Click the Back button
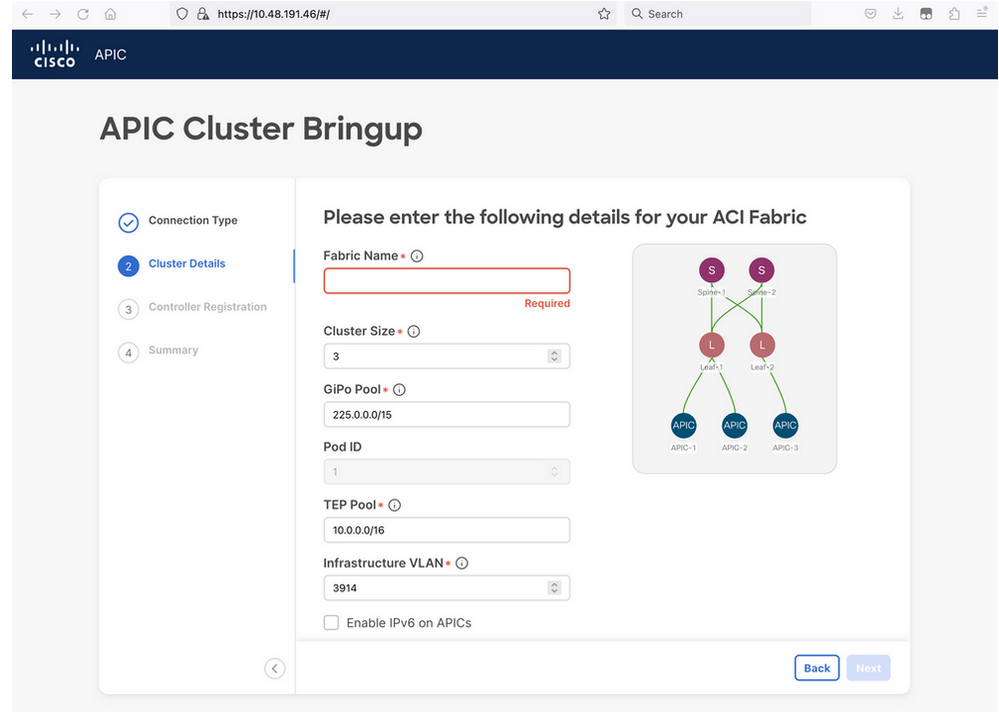Image resolution: width=999 pixels, height=714 pixels. pyautogui.click(x=817, y=668)
